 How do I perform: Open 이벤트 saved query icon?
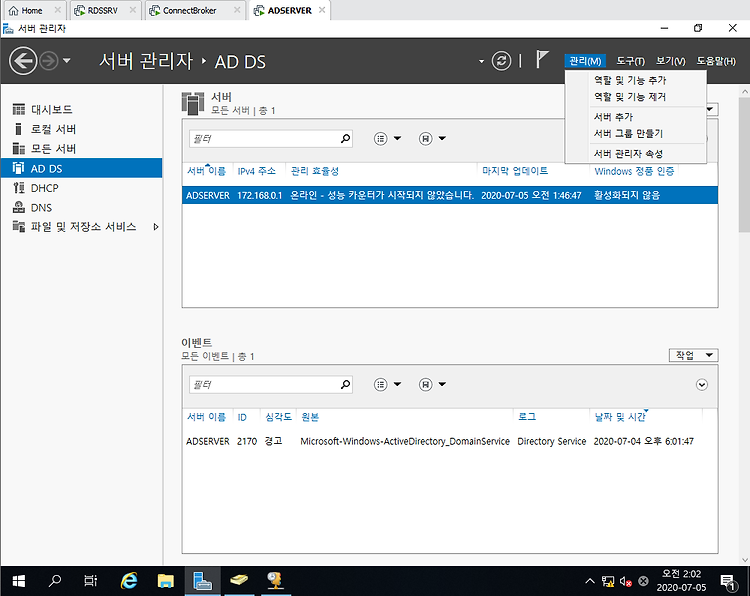425,385
